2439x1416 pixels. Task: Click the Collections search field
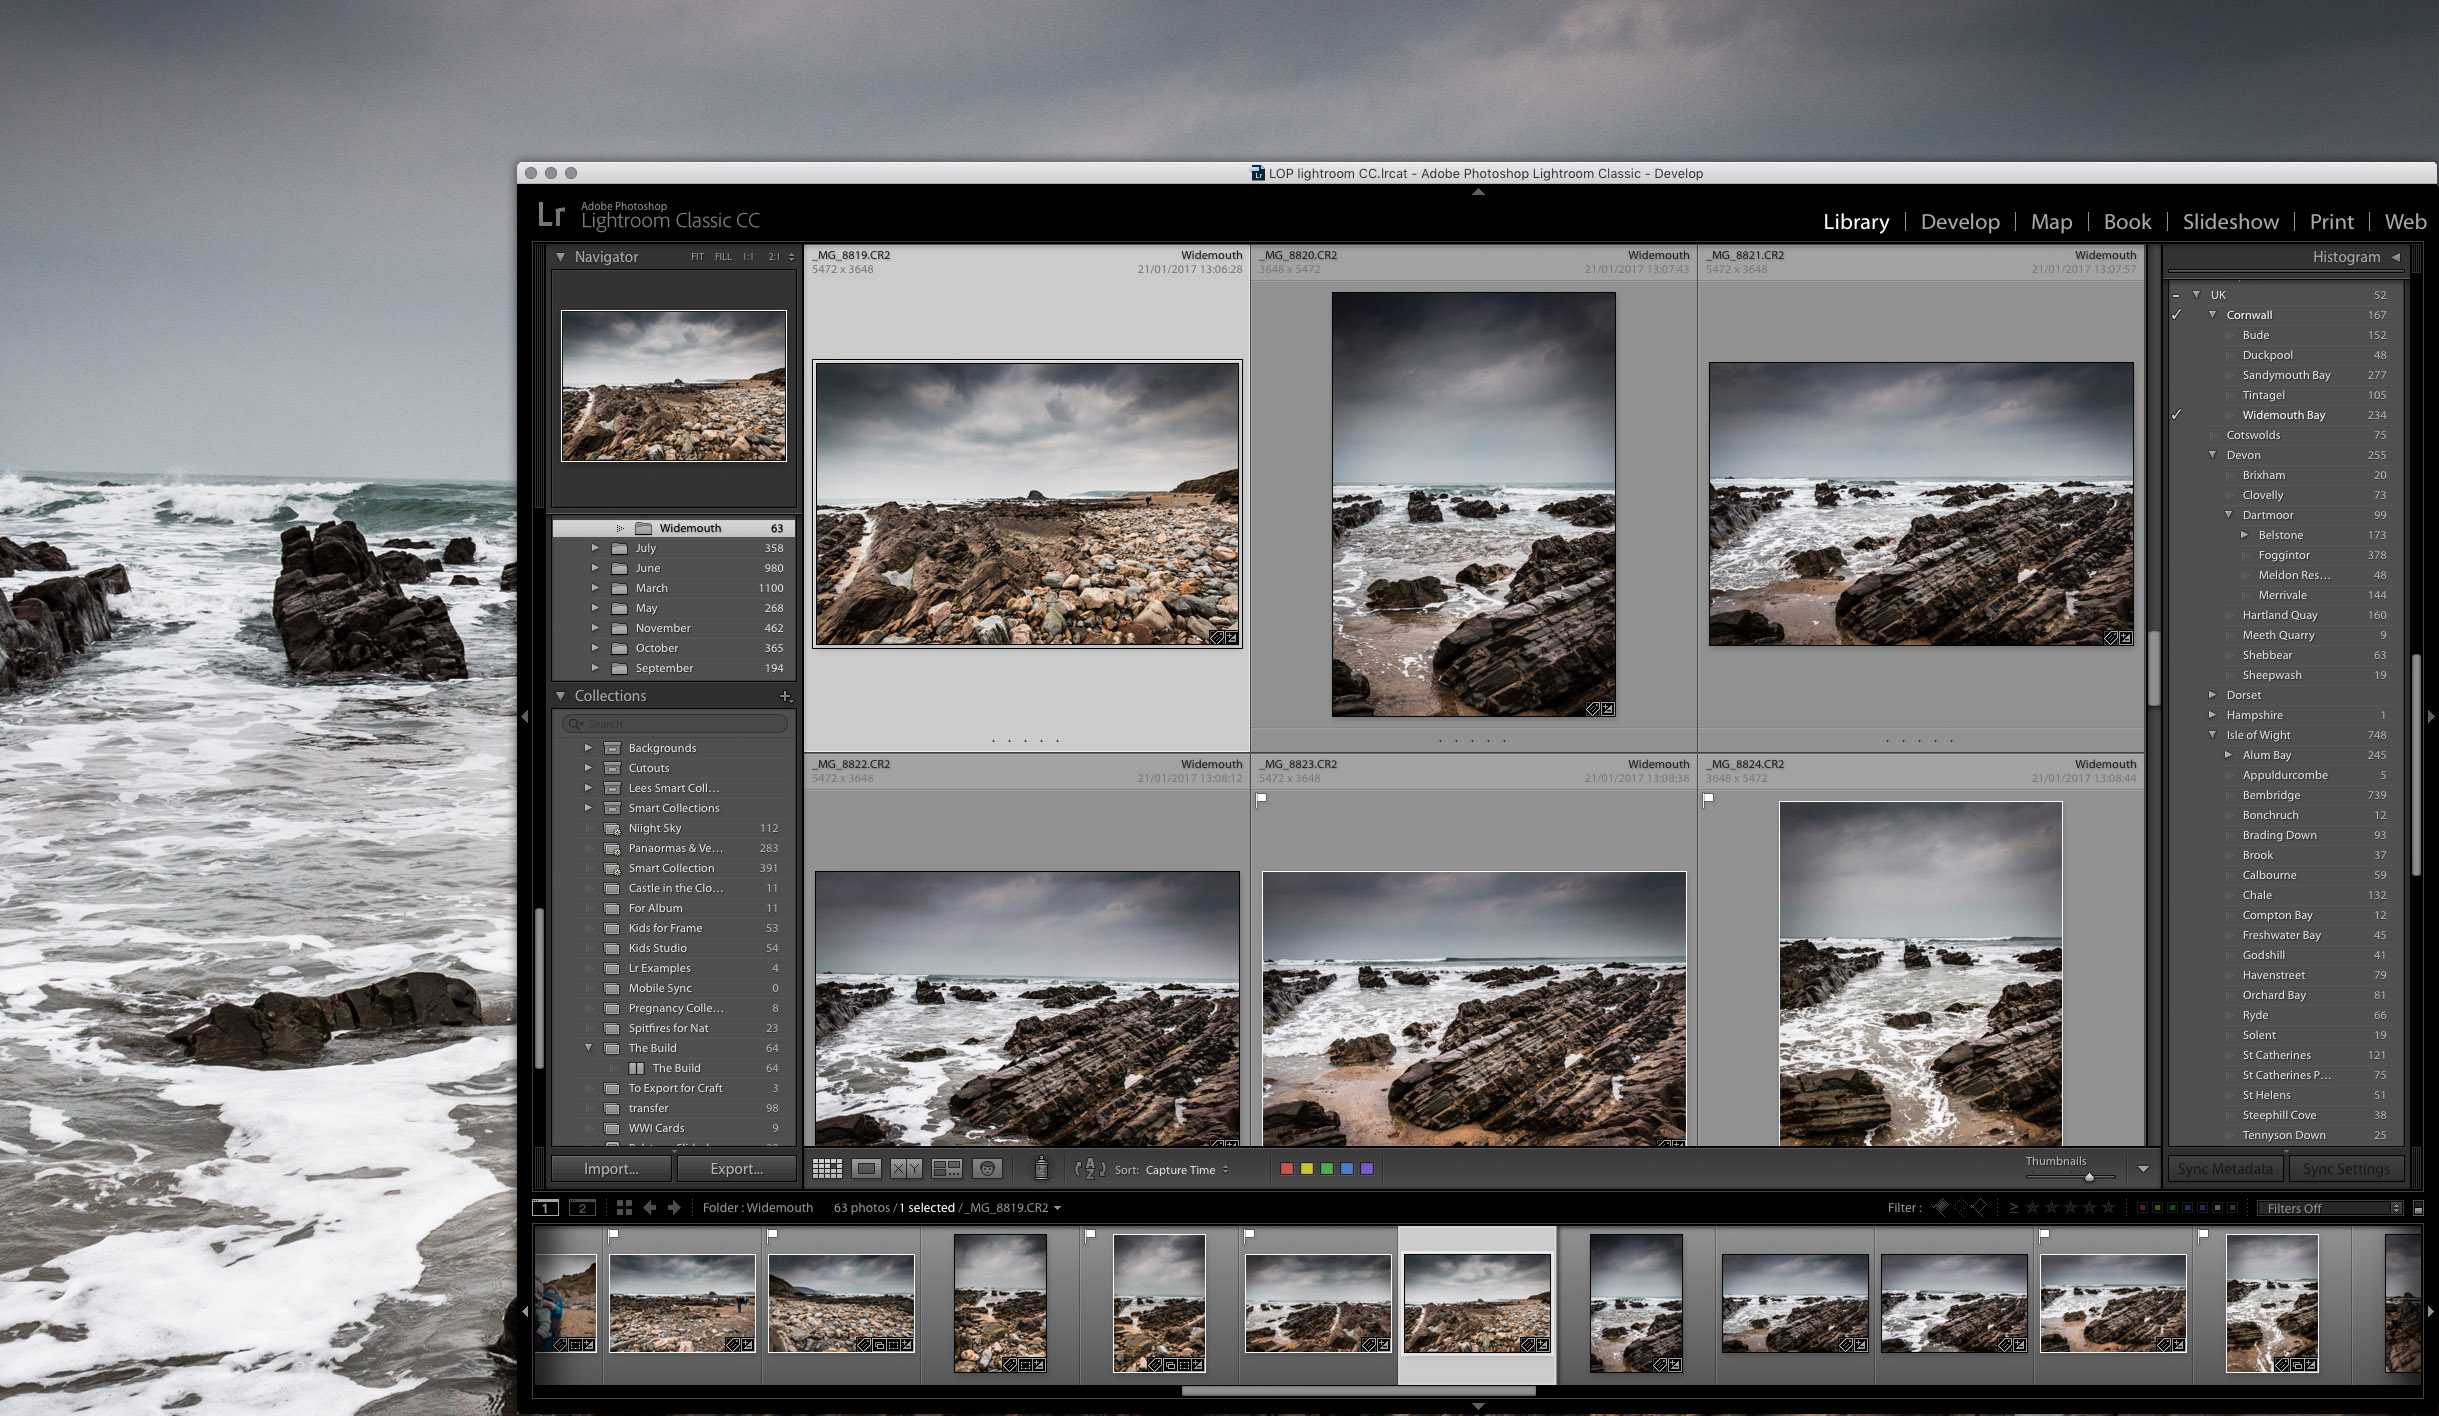675,723
